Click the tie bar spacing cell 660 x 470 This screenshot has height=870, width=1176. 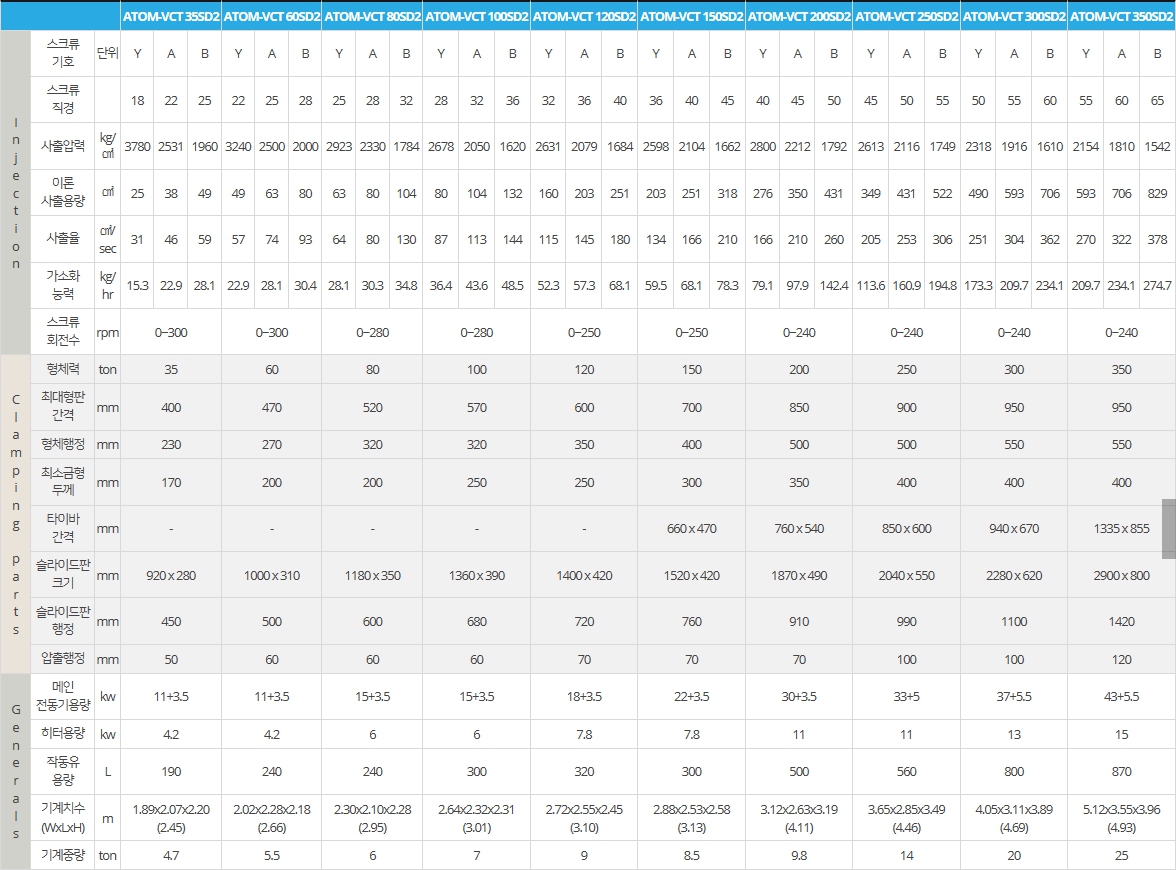click(692, 529)
